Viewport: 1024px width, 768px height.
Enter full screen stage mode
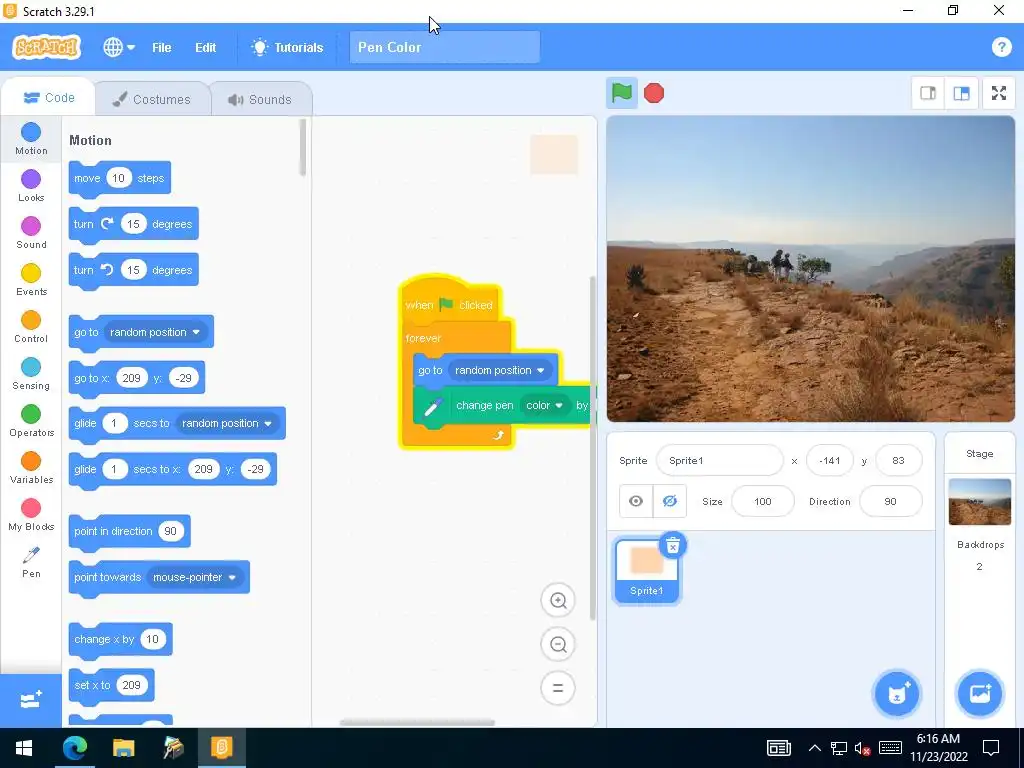999,93
